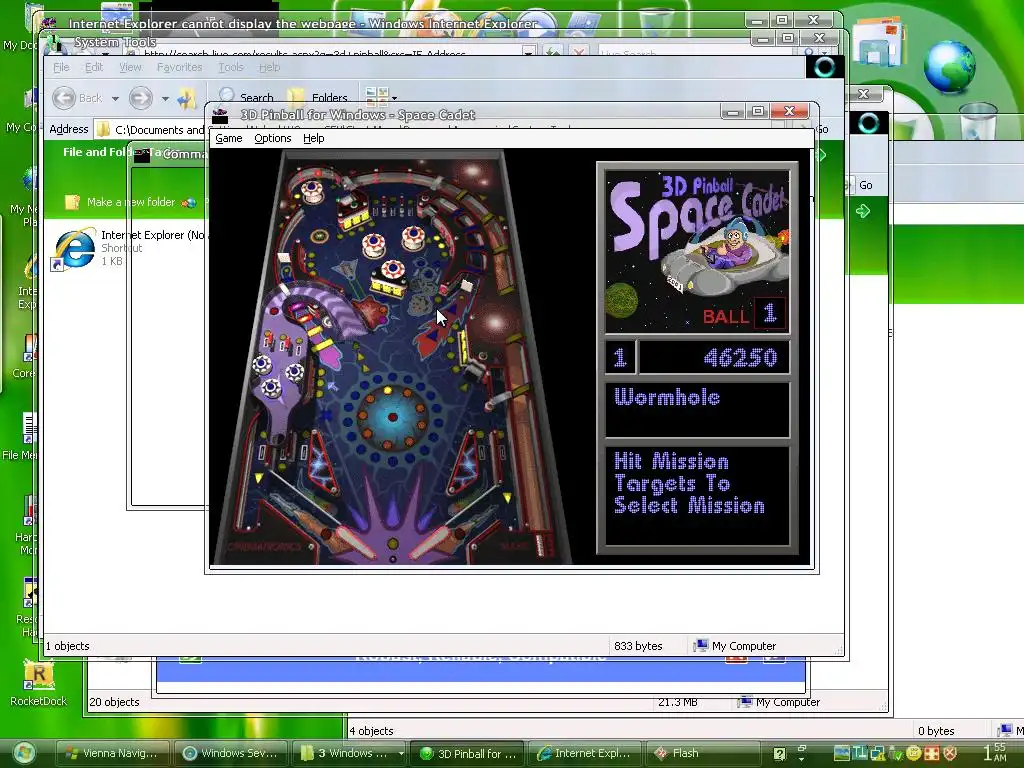The image size is (1024, 768).
Task: Click the green Go arrow icon
Action: 863,211
